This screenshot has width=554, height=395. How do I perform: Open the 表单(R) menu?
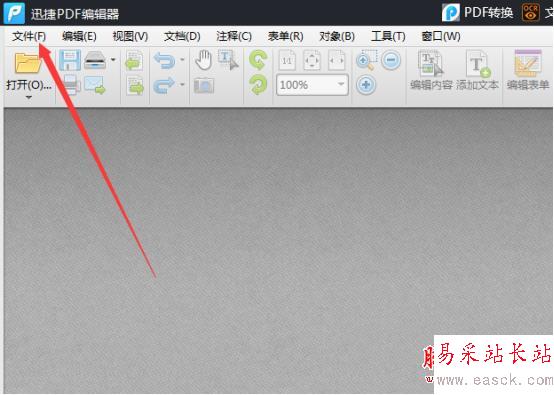285,36
